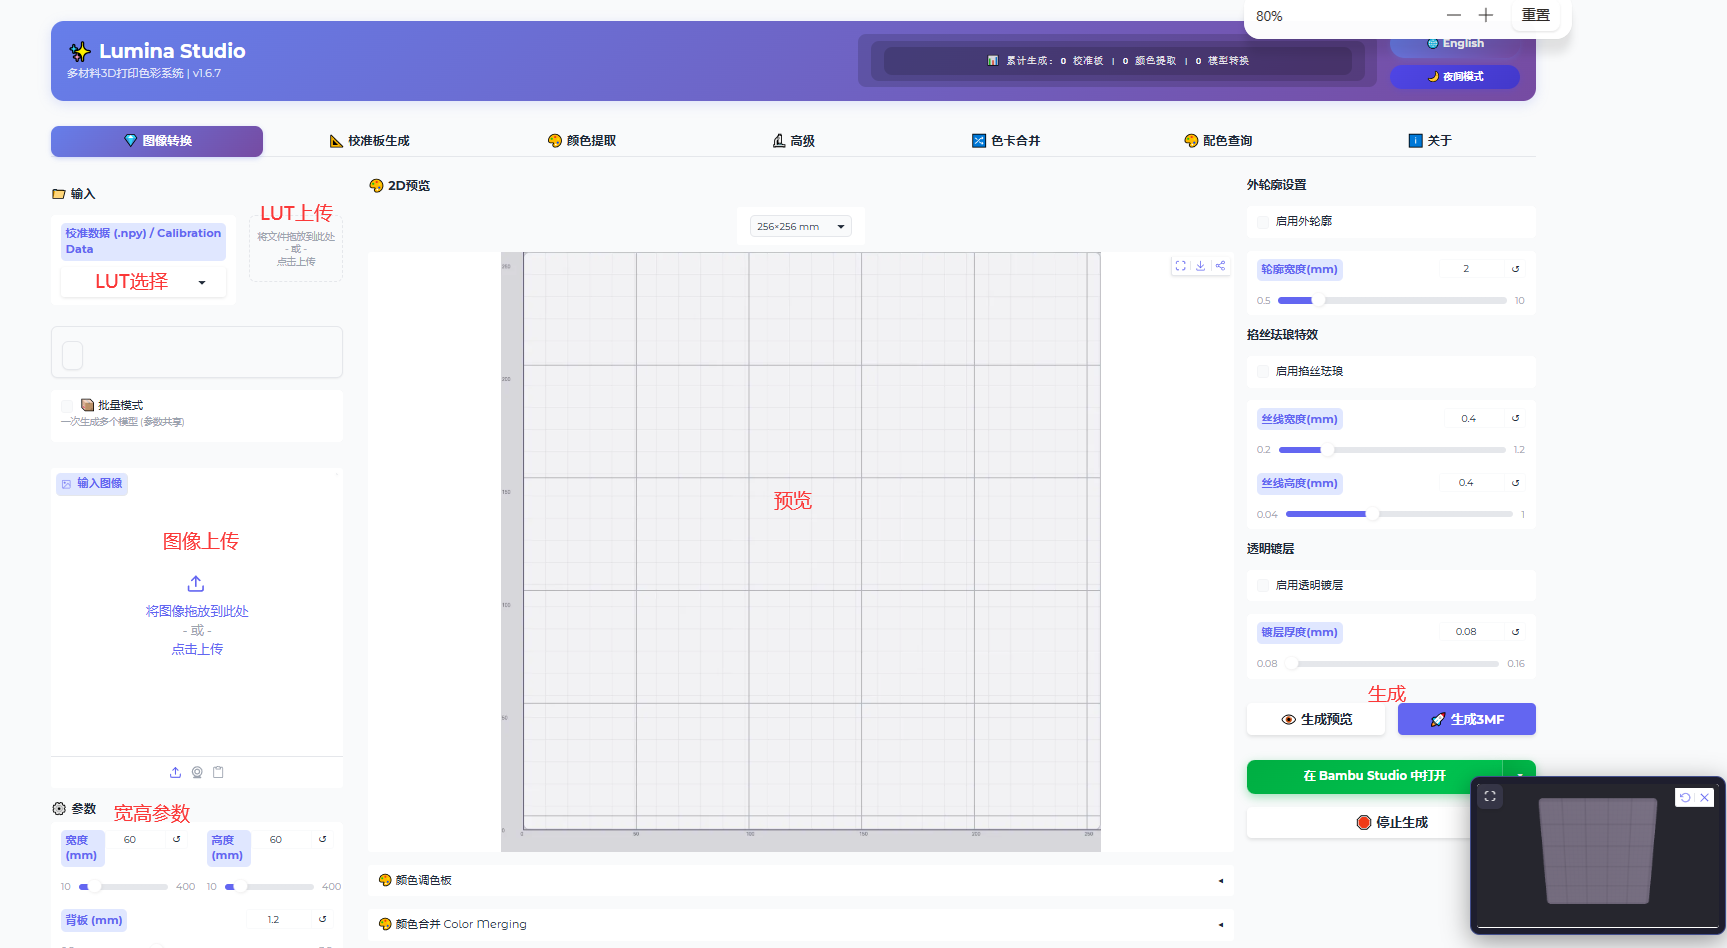Open the 校准板生成 tab
1727x948 pixels.
coord(369,141)
